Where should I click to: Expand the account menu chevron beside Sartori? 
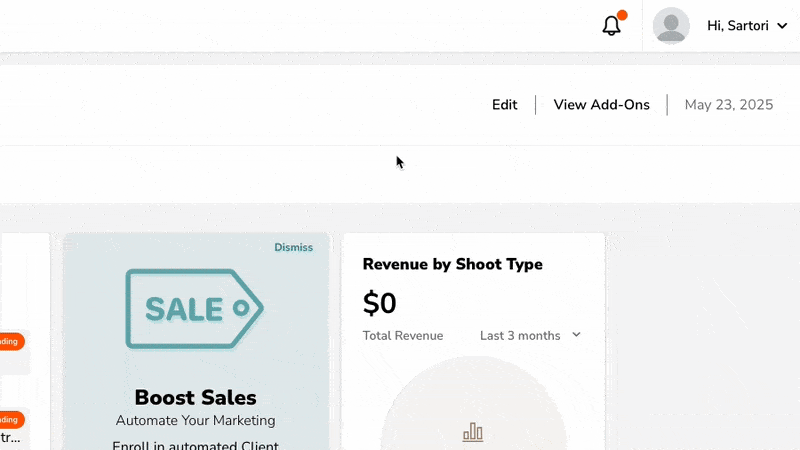(782, 27)
